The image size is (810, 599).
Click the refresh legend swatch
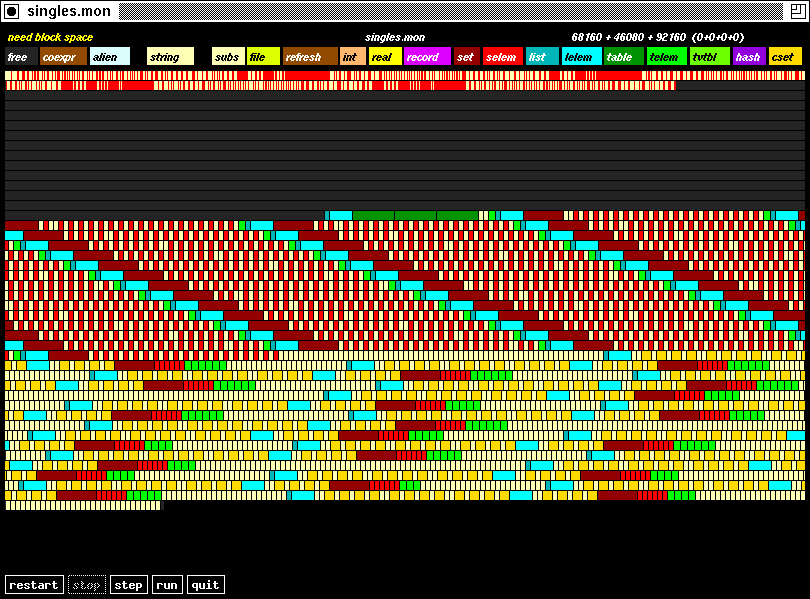coord(310,57)
